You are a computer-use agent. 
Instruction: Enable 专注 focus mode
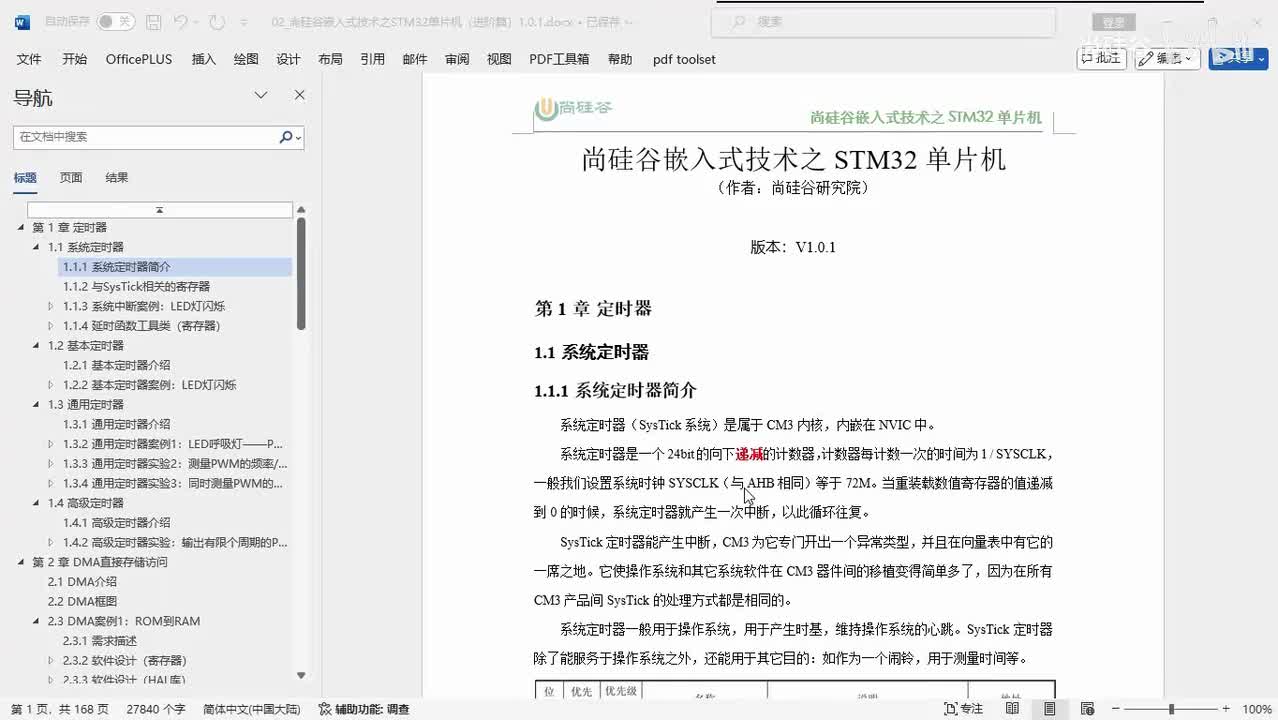tap(964, 709)
